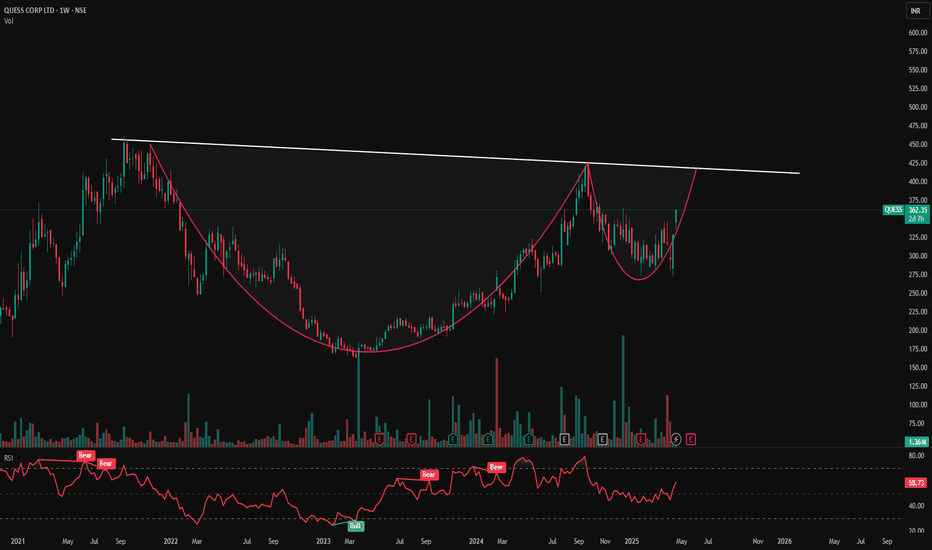
Task: Click the Bear label near Sep 2023 RSI
Action: tap(429, 474)
